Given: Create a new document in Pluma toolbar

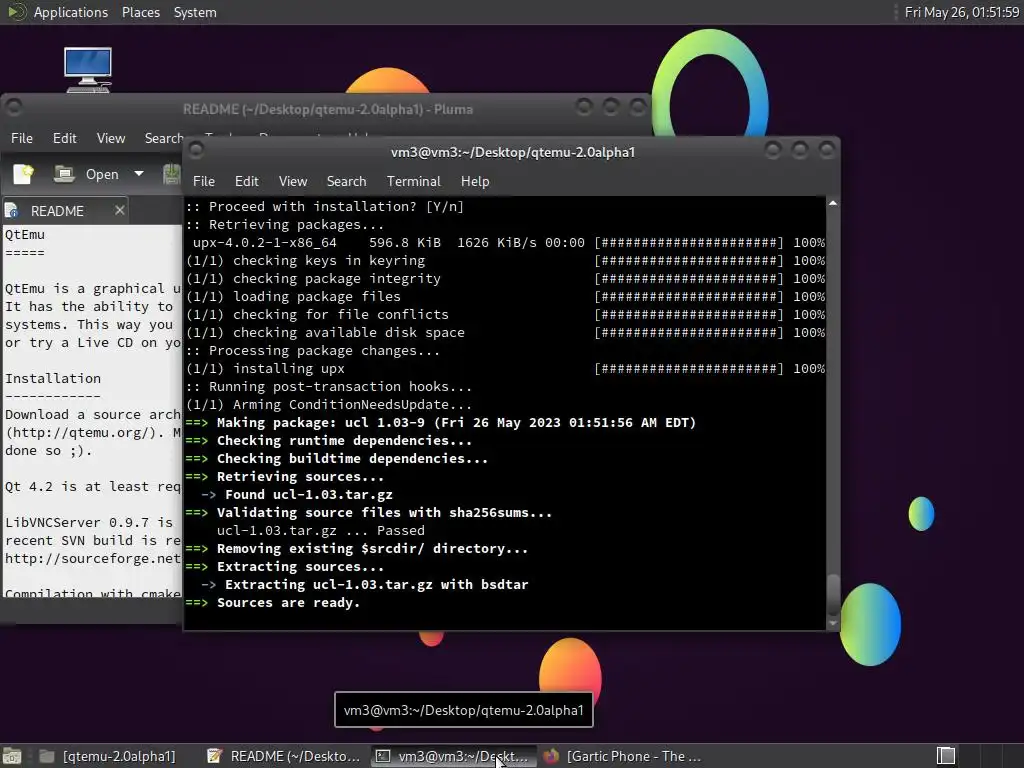Looking at the screenshot, I should pyautogui.click(x=24, y=174).
